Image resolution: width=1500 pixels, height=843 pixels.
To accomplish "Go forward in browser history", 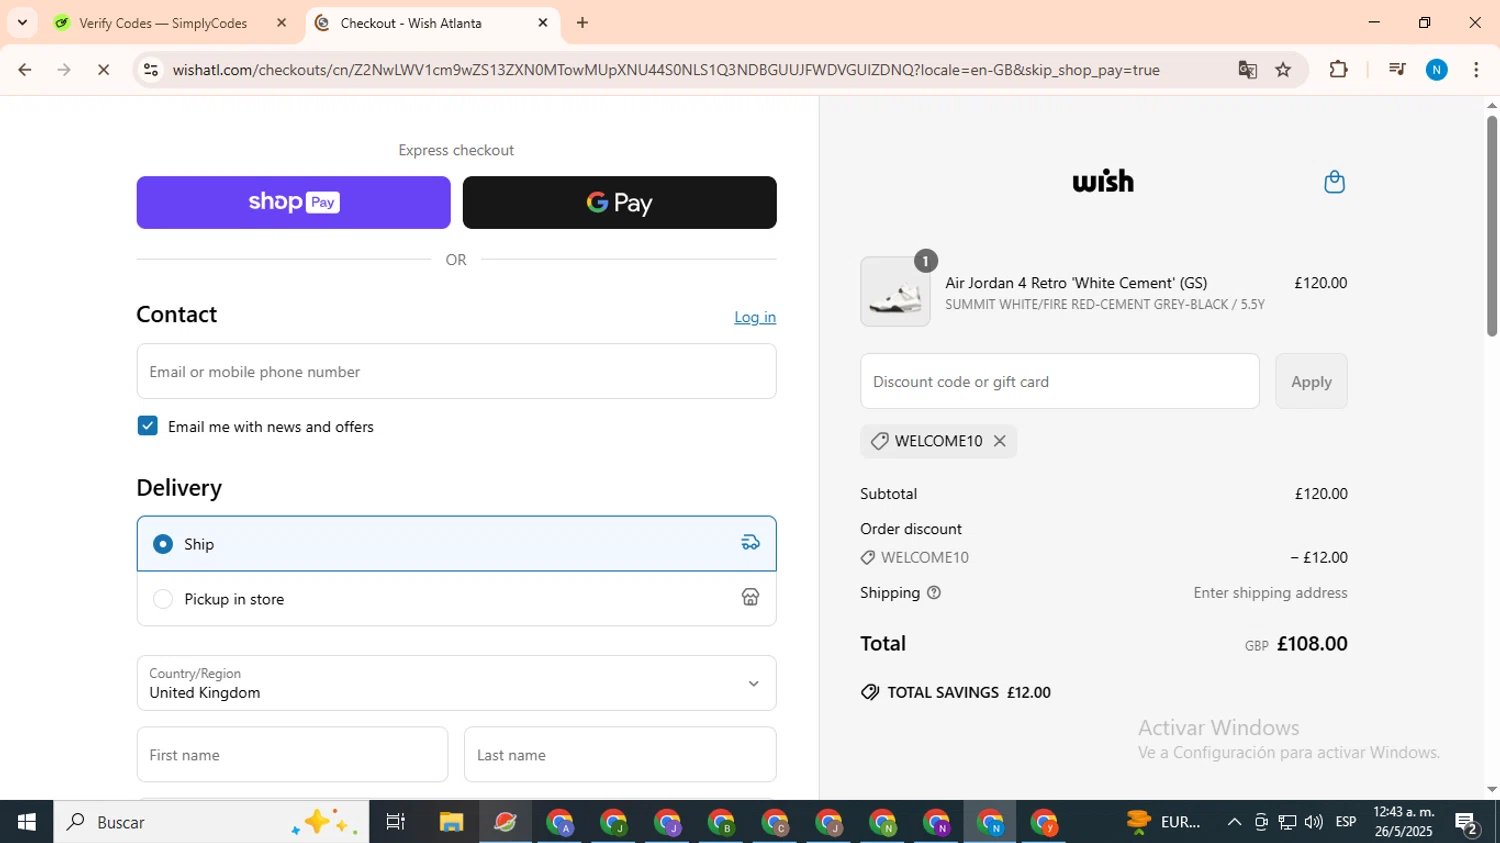I will tap(64, 70).
